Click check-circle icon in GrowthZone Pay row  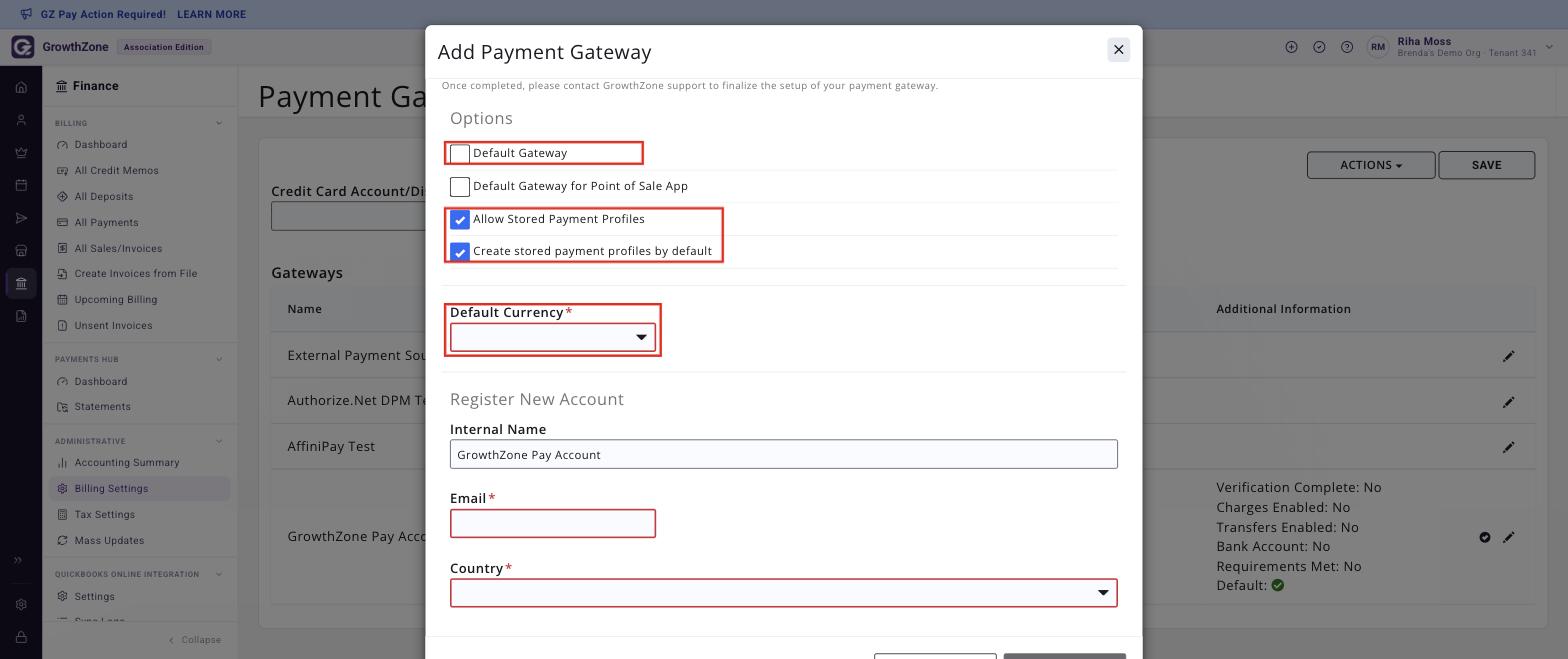tap(1485, 537)
